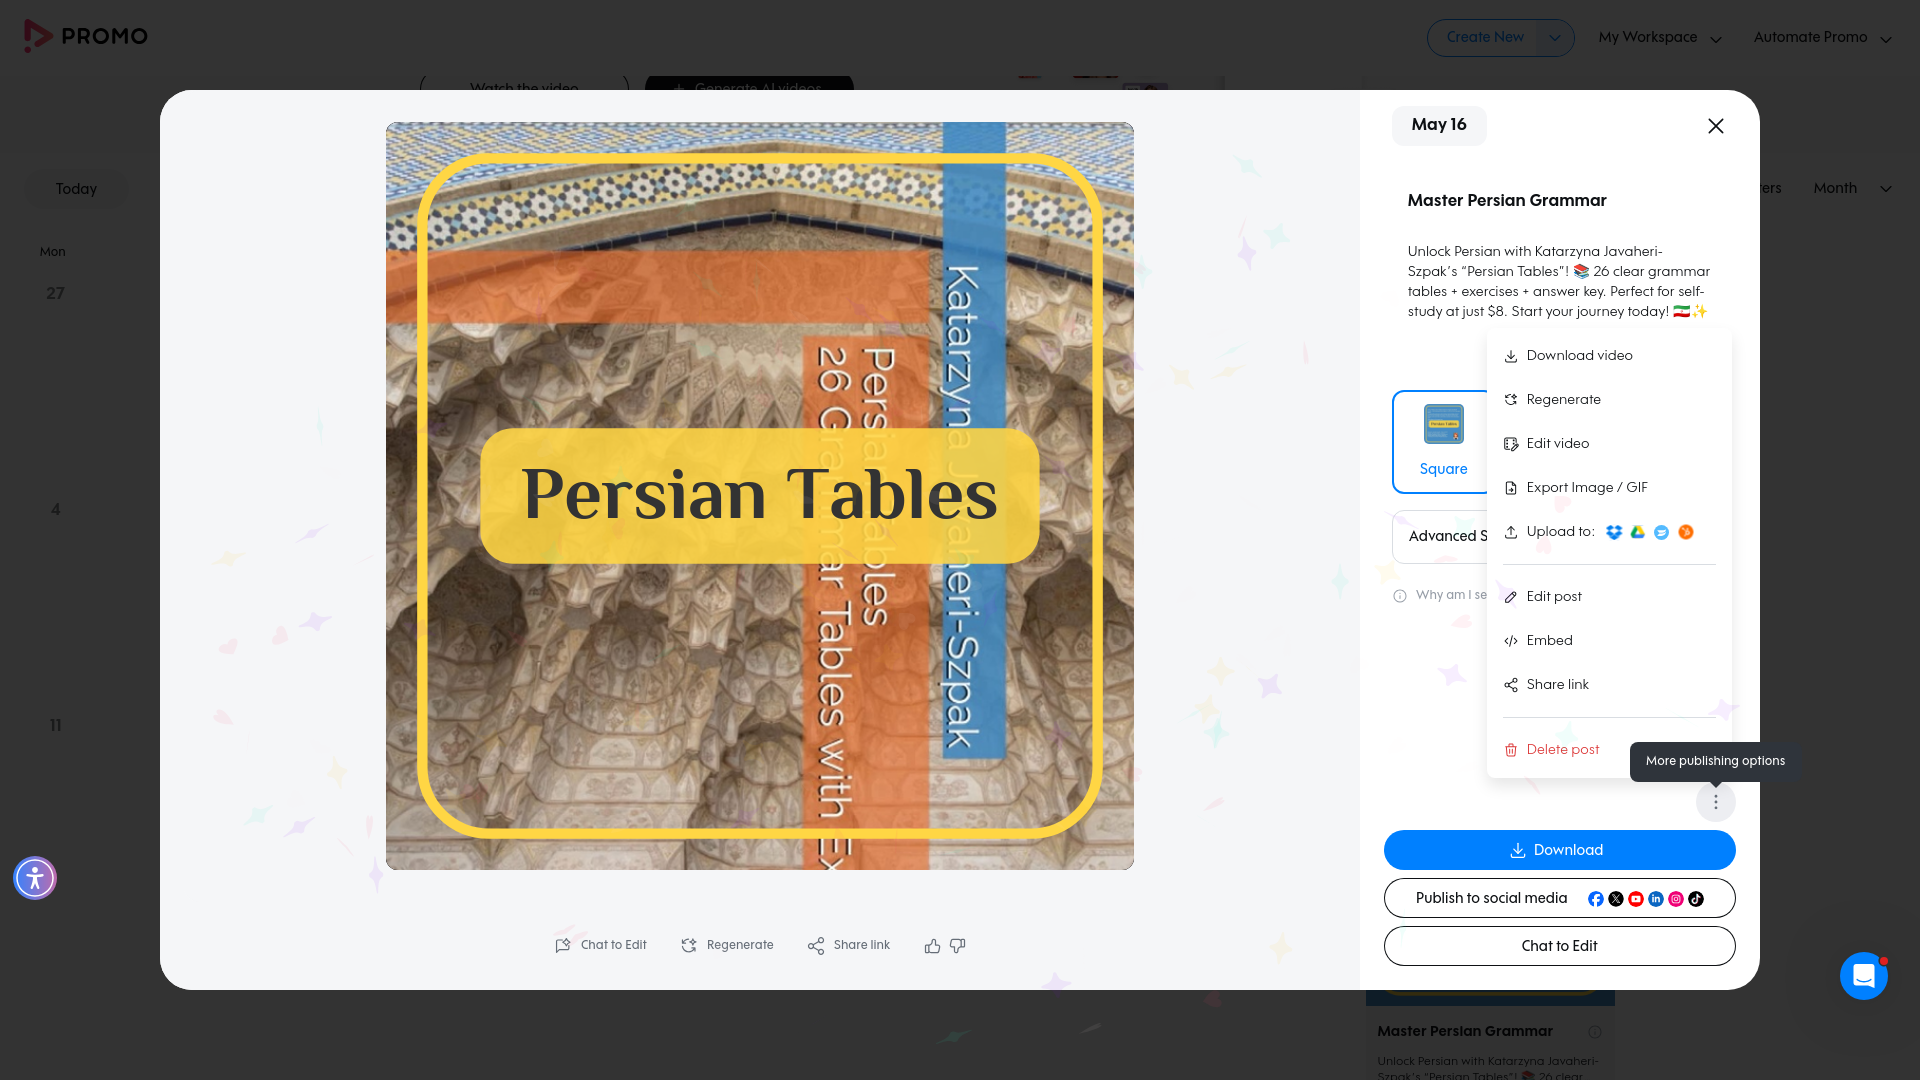Choose 'Embed' in the options menu
Image resolution: width=1920 pixels, height=1080 pixels.
[x=1609, y=641]
